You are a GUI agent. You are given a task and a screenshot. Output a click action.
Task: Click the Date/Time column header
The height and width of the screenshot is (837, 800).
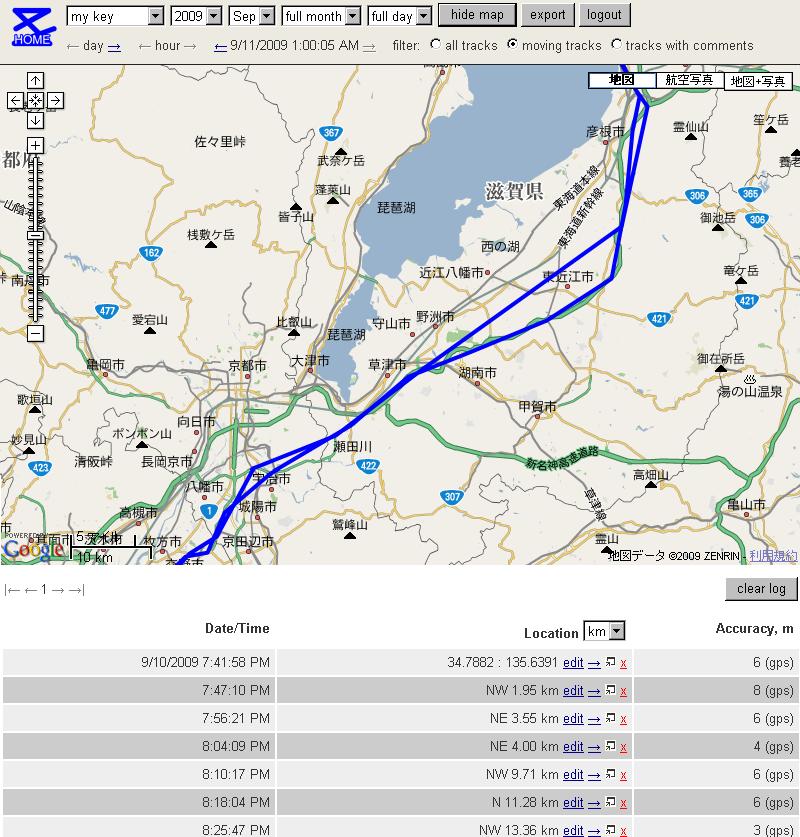[x=237, y=628]
